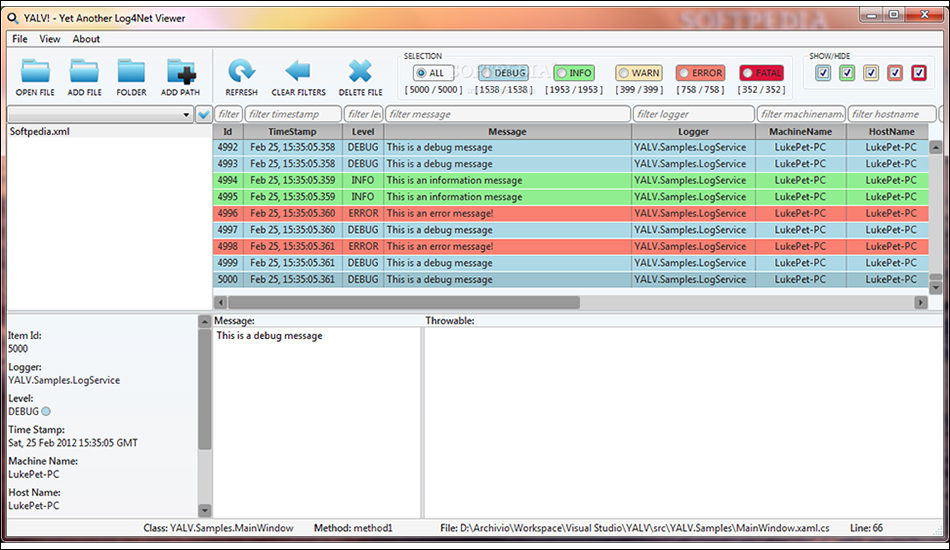Image resolution: width=950 pixels, height=550 pixels.
Task: Click the filter Id input field
Action: click(x=228, y=114)
